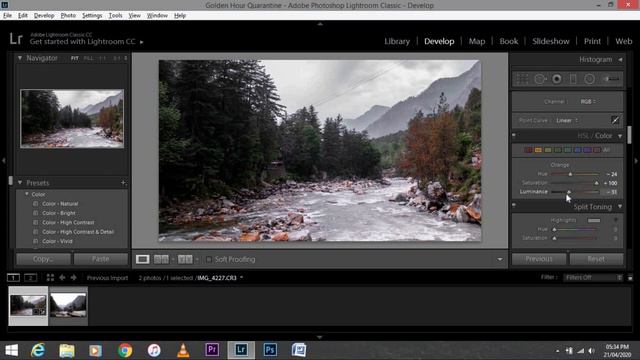The height and width of the screenshot is (360, 640).
Task: Apply Color - High Contrast preset
Action: click(68, 222)
